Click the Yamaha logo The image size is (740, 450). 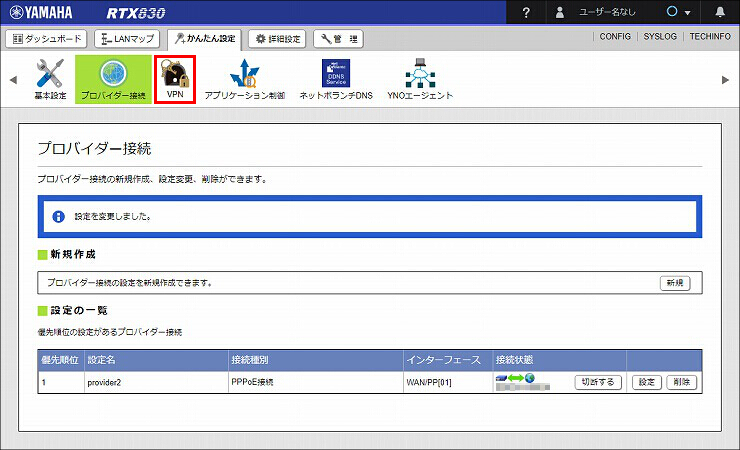click(41, 12)
